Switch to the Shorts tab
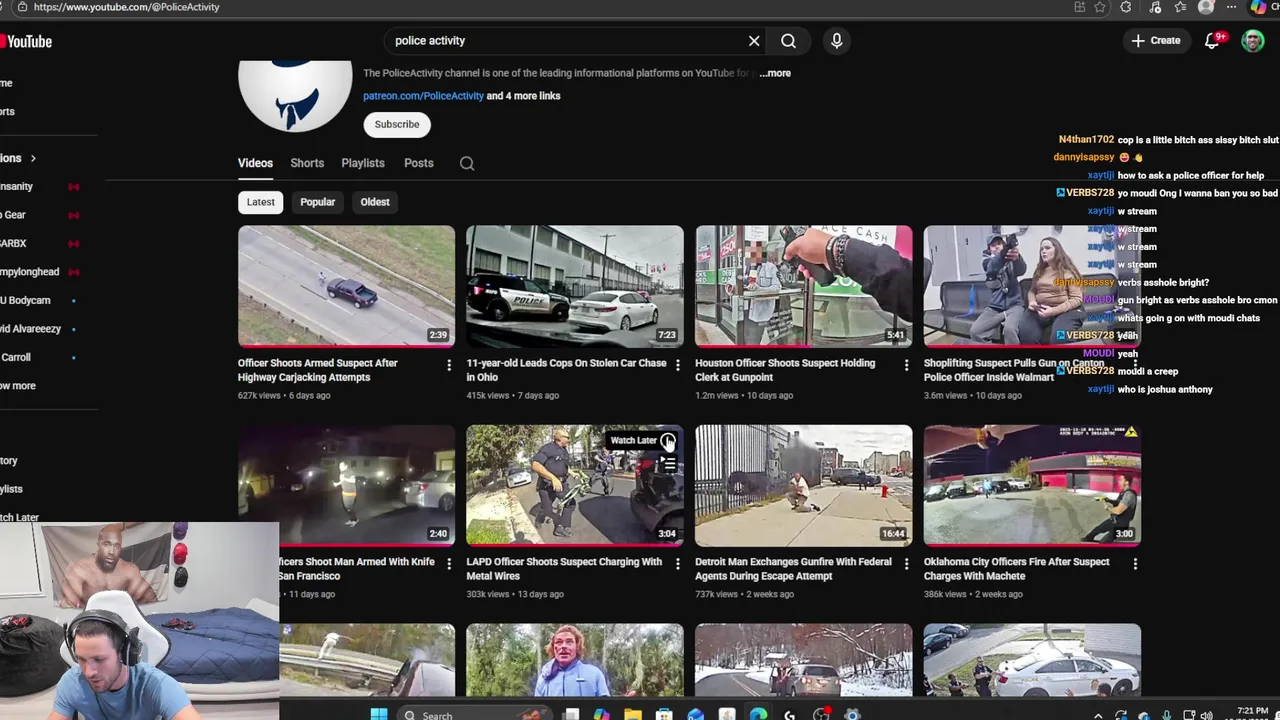The height and width of the screenshot is (720, 1280). coord(307,163)
